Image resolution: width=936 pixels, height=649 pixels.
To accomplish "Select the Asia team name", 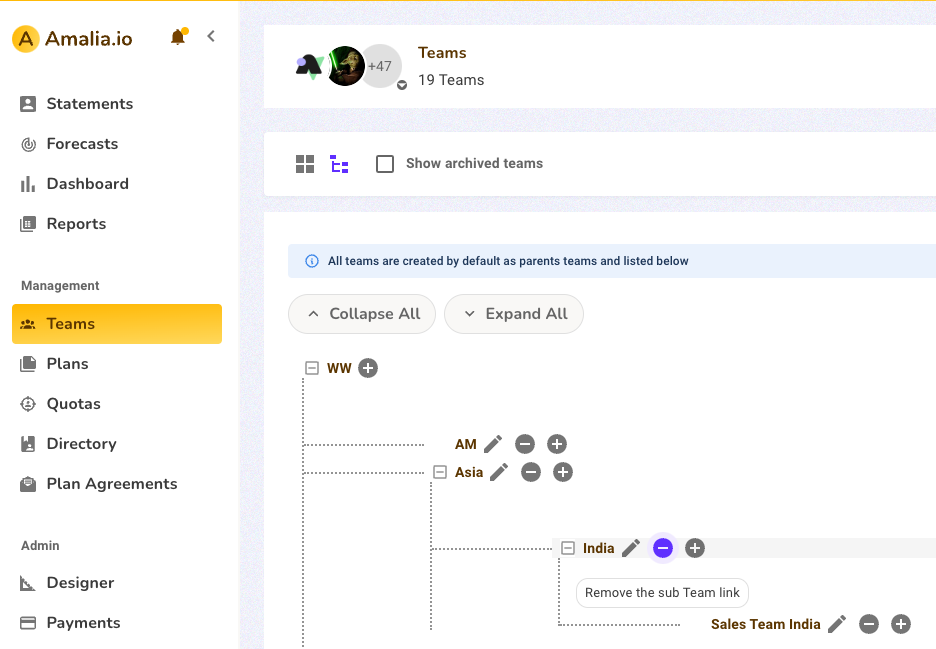I will pyautogui.click(x=469, y=472).
